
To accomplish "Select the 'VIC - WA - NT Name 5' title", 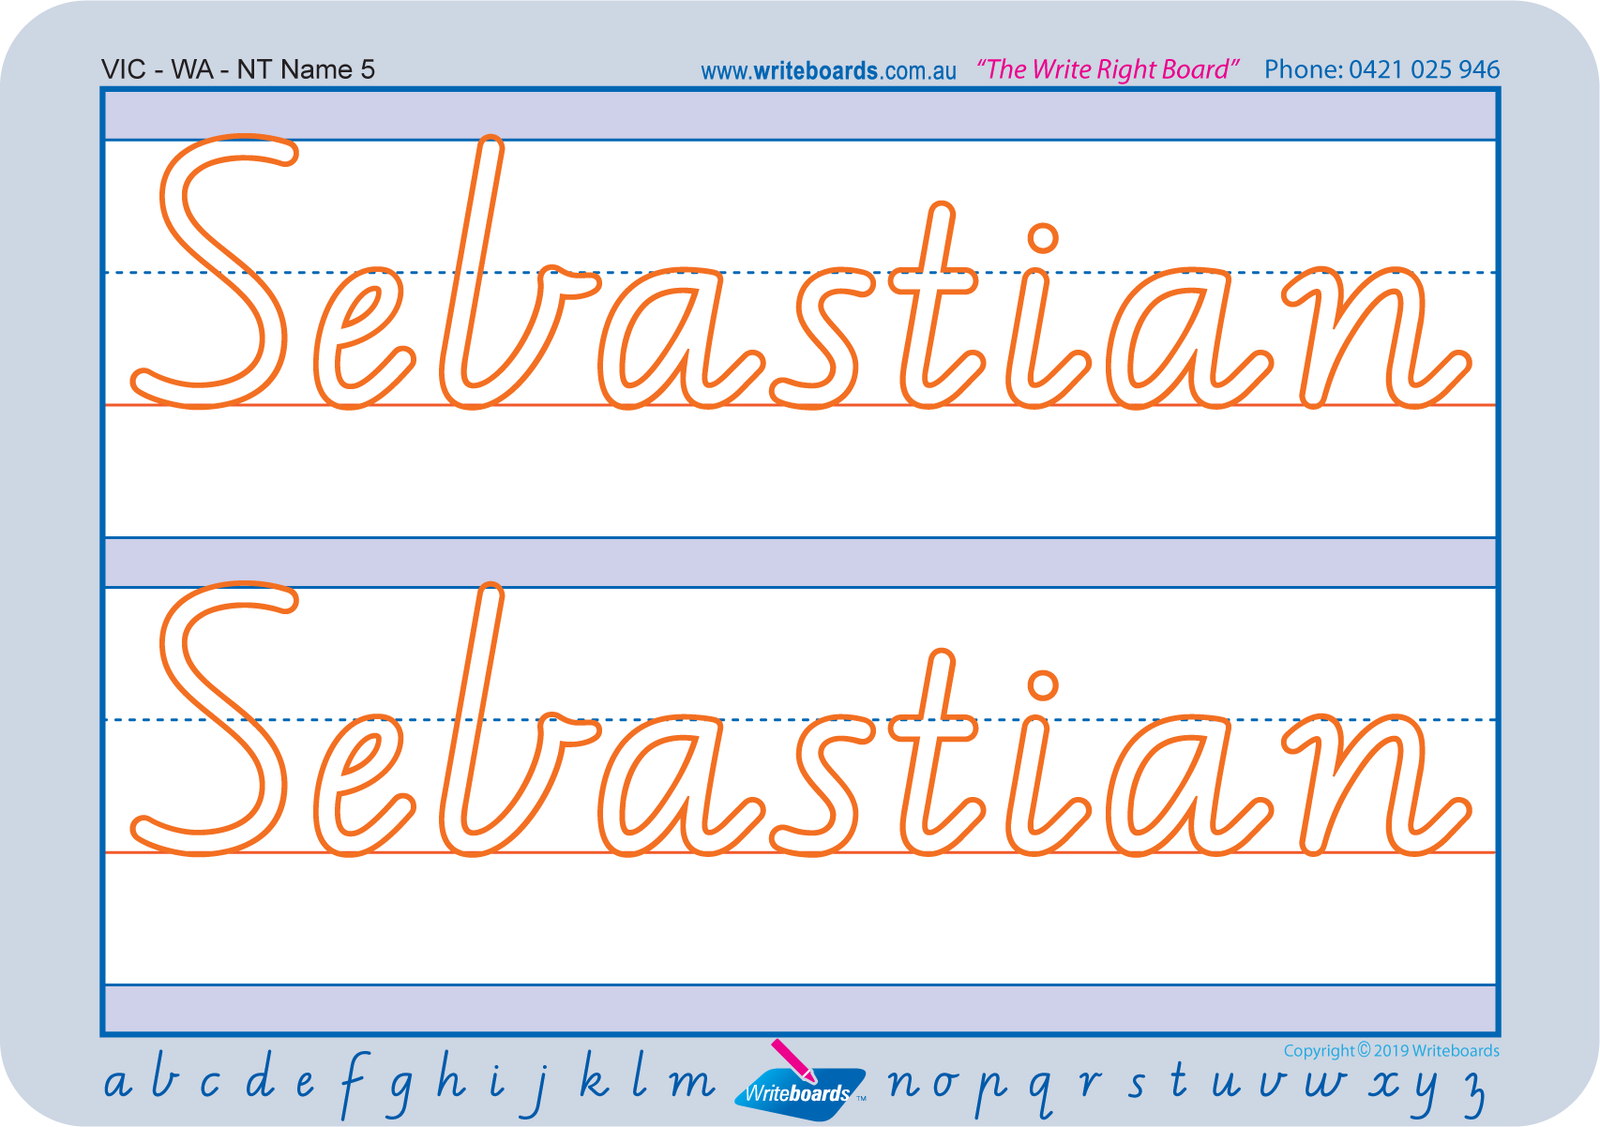I will pos(240,67).
